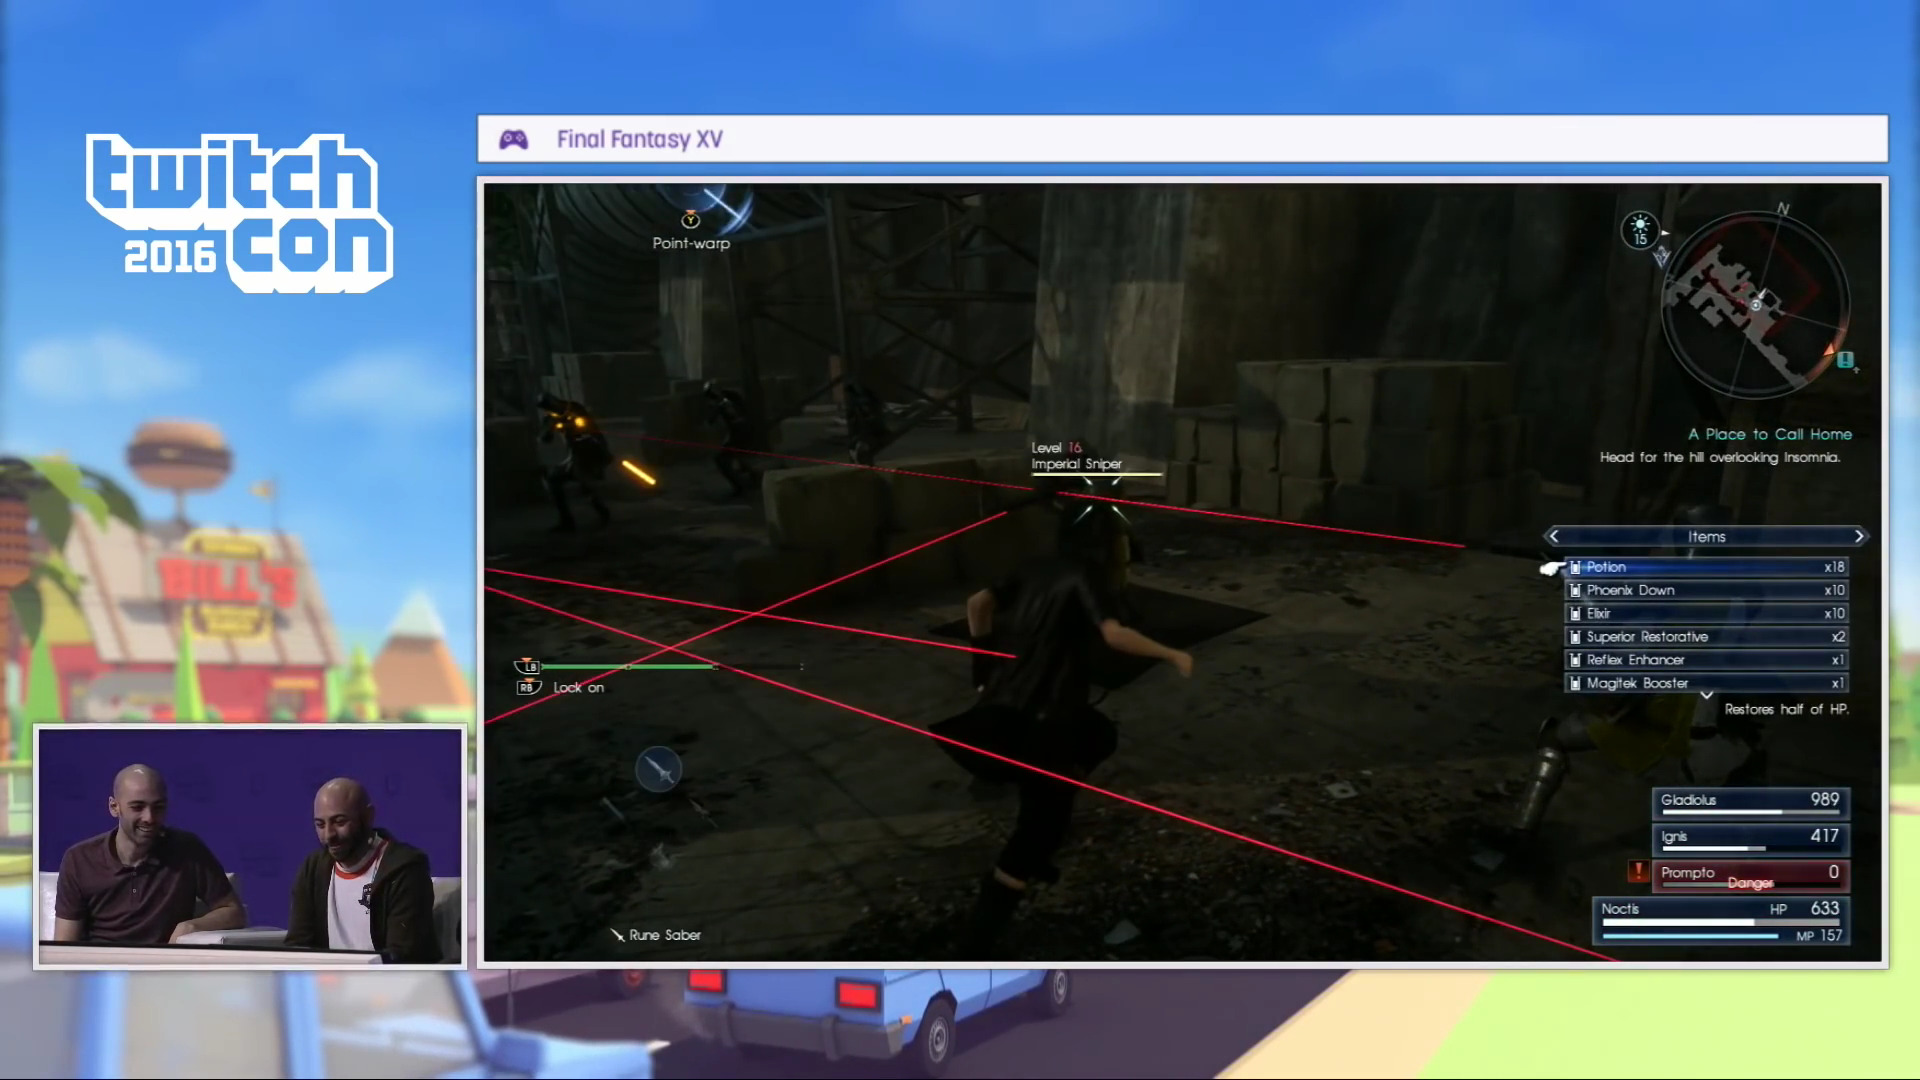Click the Lock on prompt
Viewport: 1920px width, 1080px height.
pos(578,687)
